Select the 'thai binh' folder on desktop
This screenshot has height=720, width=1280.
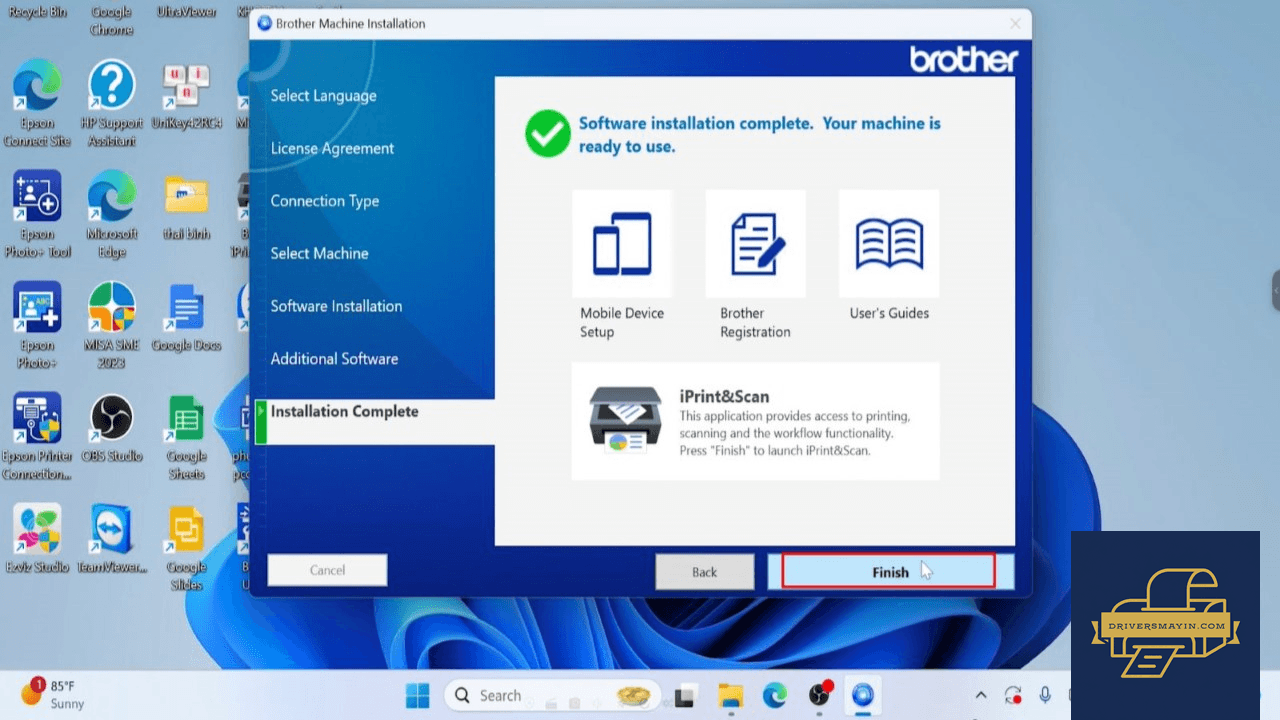(186, 207)
